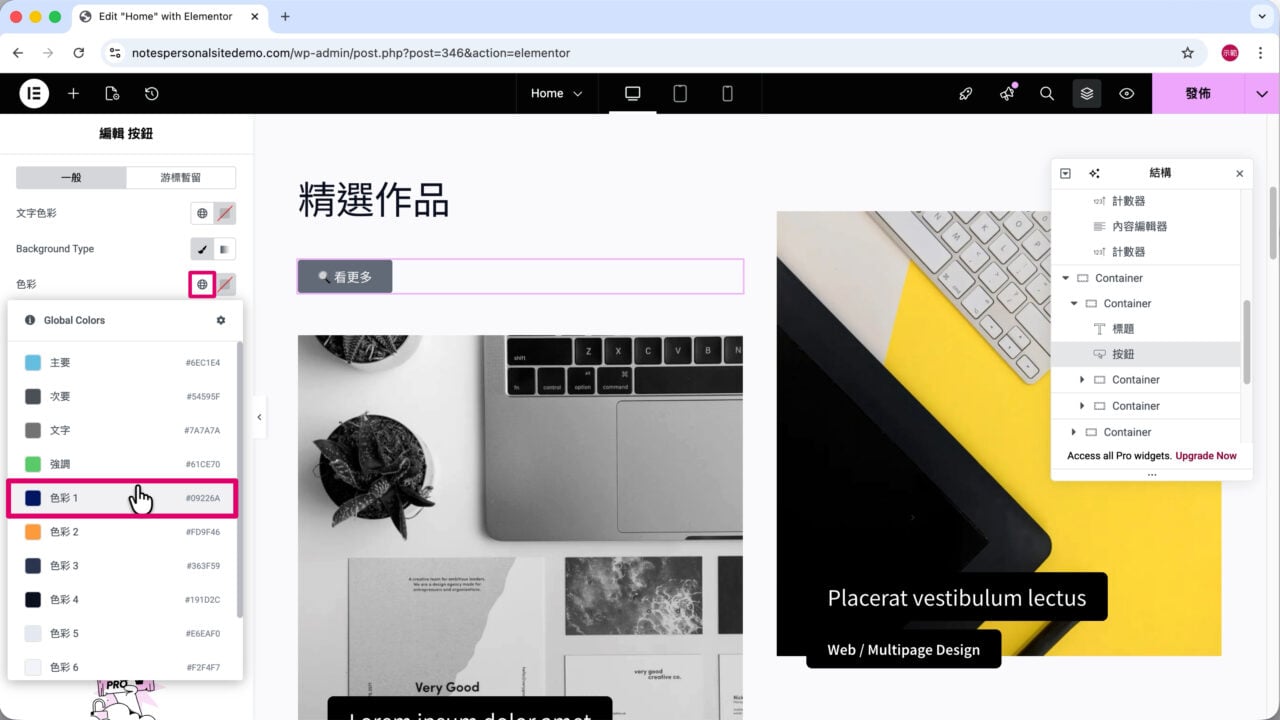Open revision history icon
Image resolution: width=1280 pixels, height=720 pixels.
pyautogui.click(x=151, y=93)
